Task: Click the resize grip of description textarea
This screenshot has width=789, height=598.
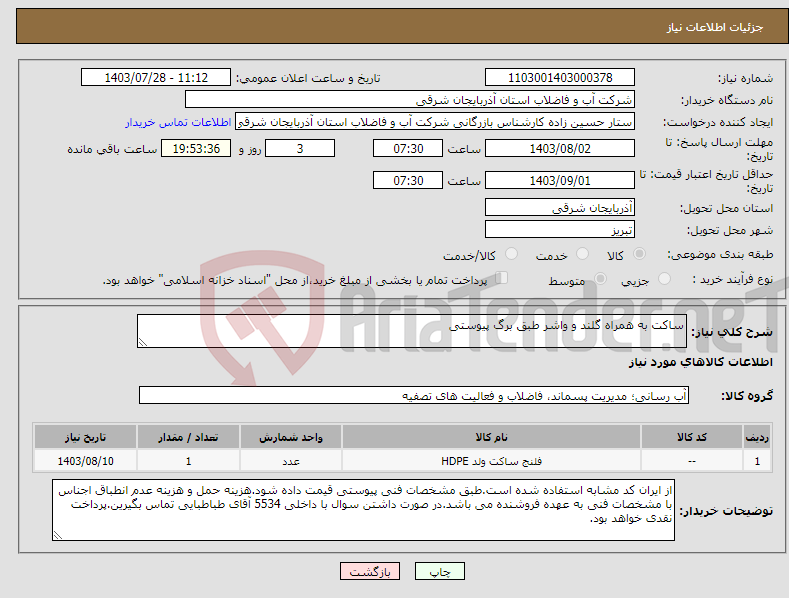Action: [x=142, y=342]
